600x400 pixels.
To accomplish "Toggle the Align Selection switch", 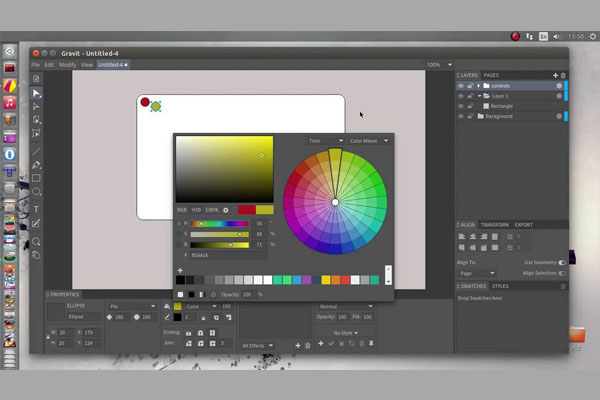I will pyautogui.click(x=562, y=273).
